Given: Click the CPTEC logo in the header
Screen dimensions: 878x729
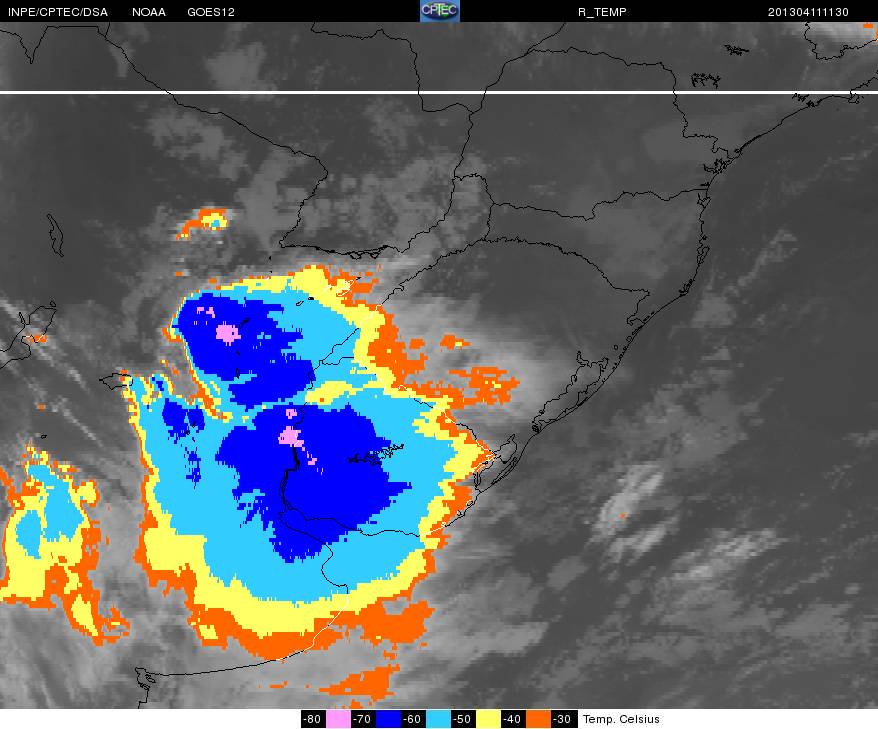Looking at the screenshot, I should [440, 11].
